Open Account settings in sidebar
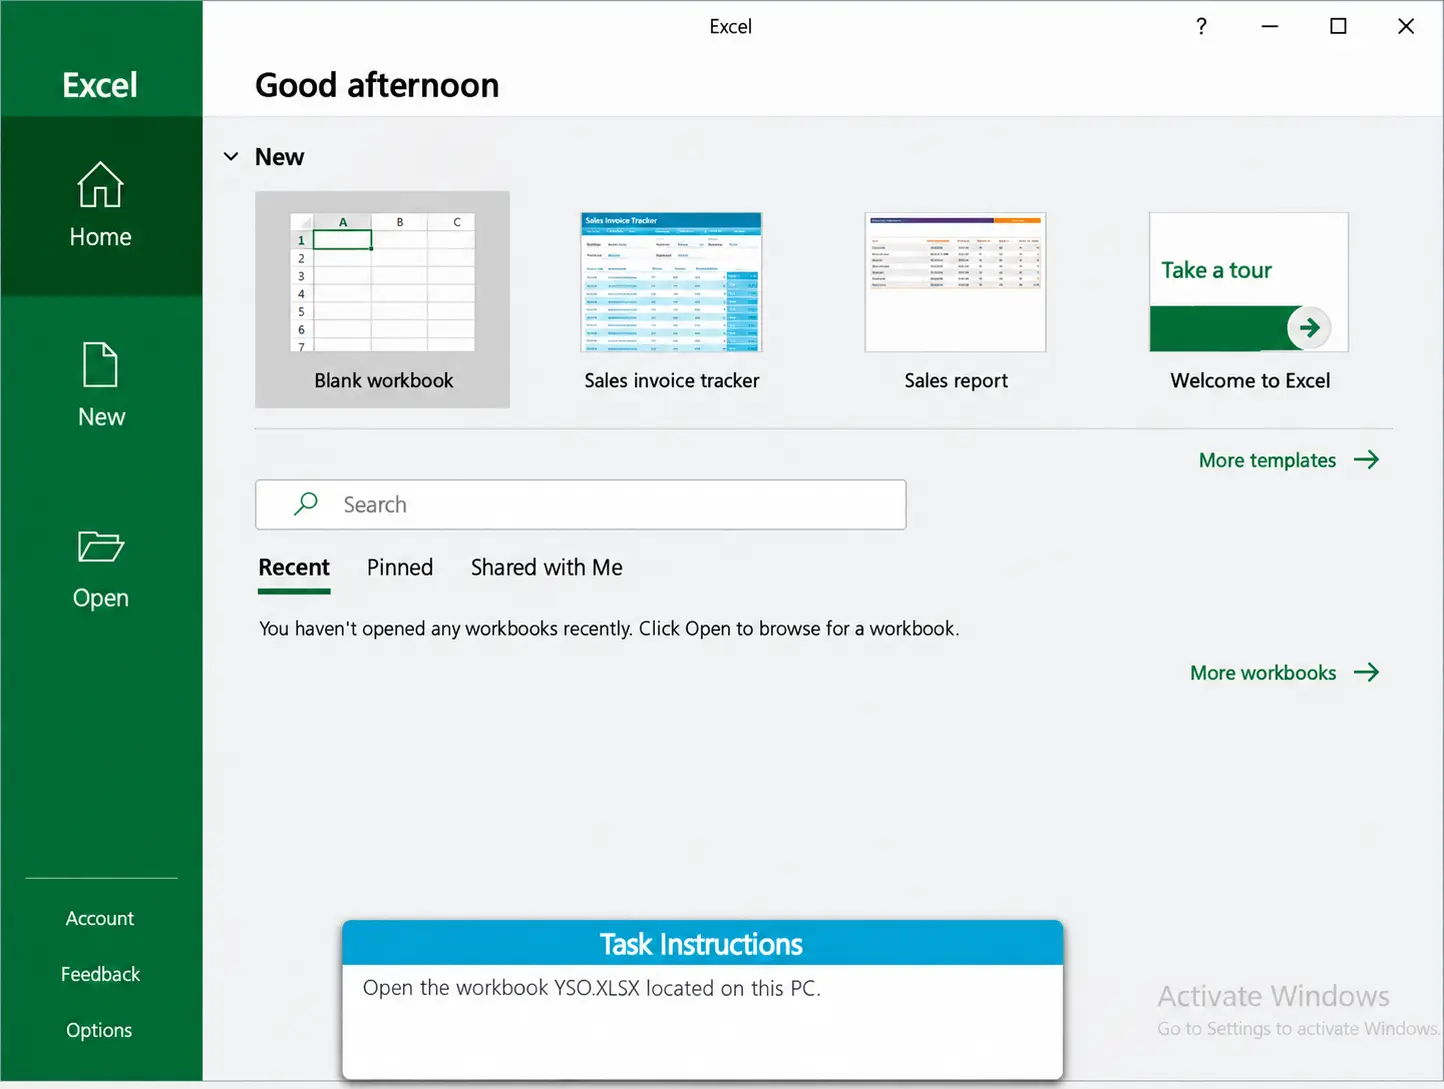Viewport: 1444px width, 1089px height. 100,918
